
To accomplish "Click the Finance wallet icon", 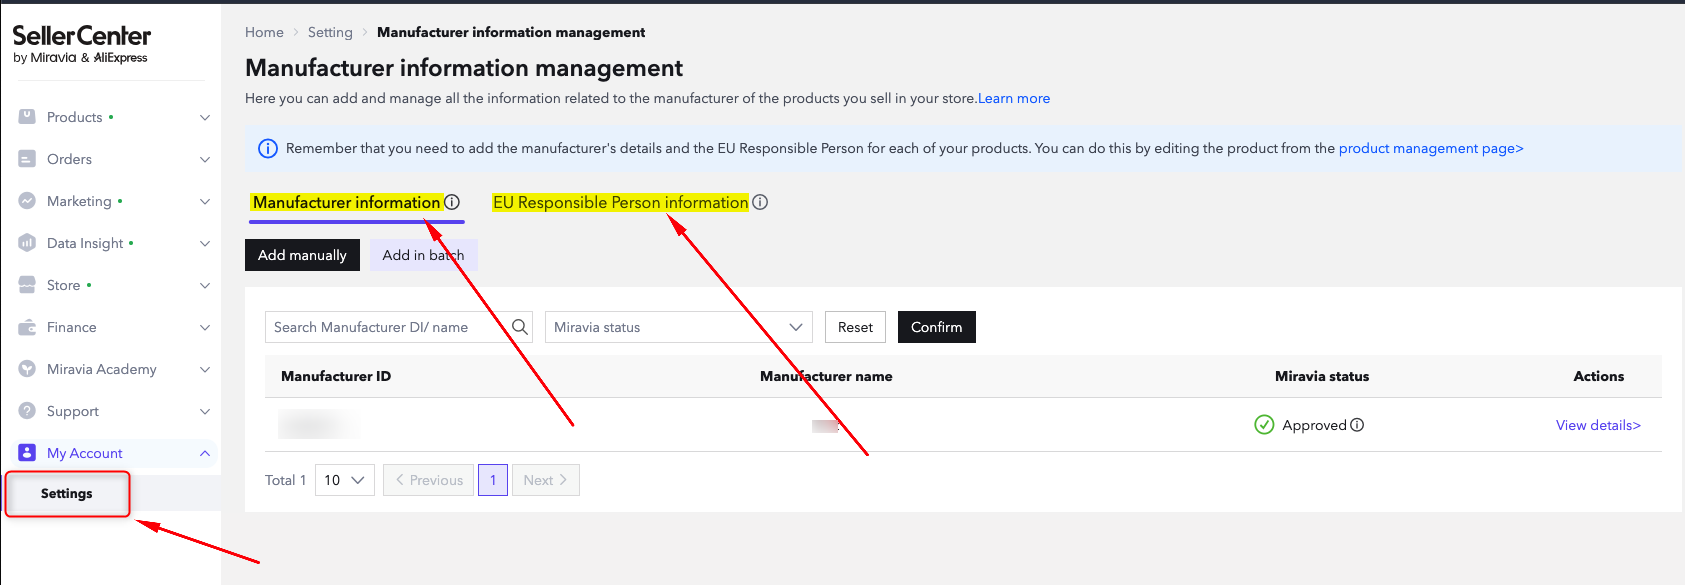I will (x=27, y=327).
